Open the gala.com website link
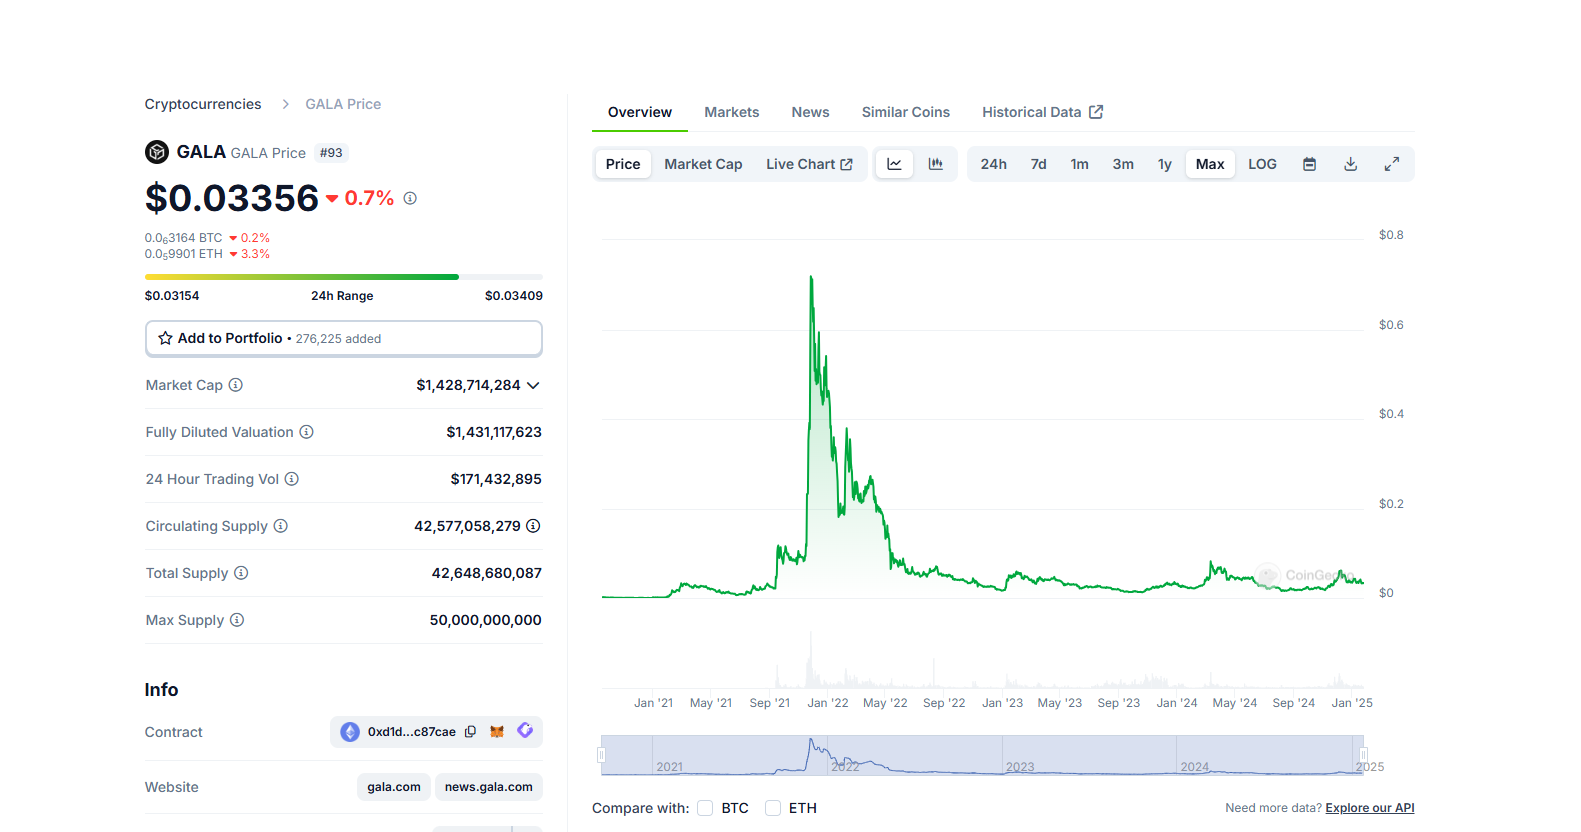Viewport: 1581px width, 832px height. tap(394, 787)
